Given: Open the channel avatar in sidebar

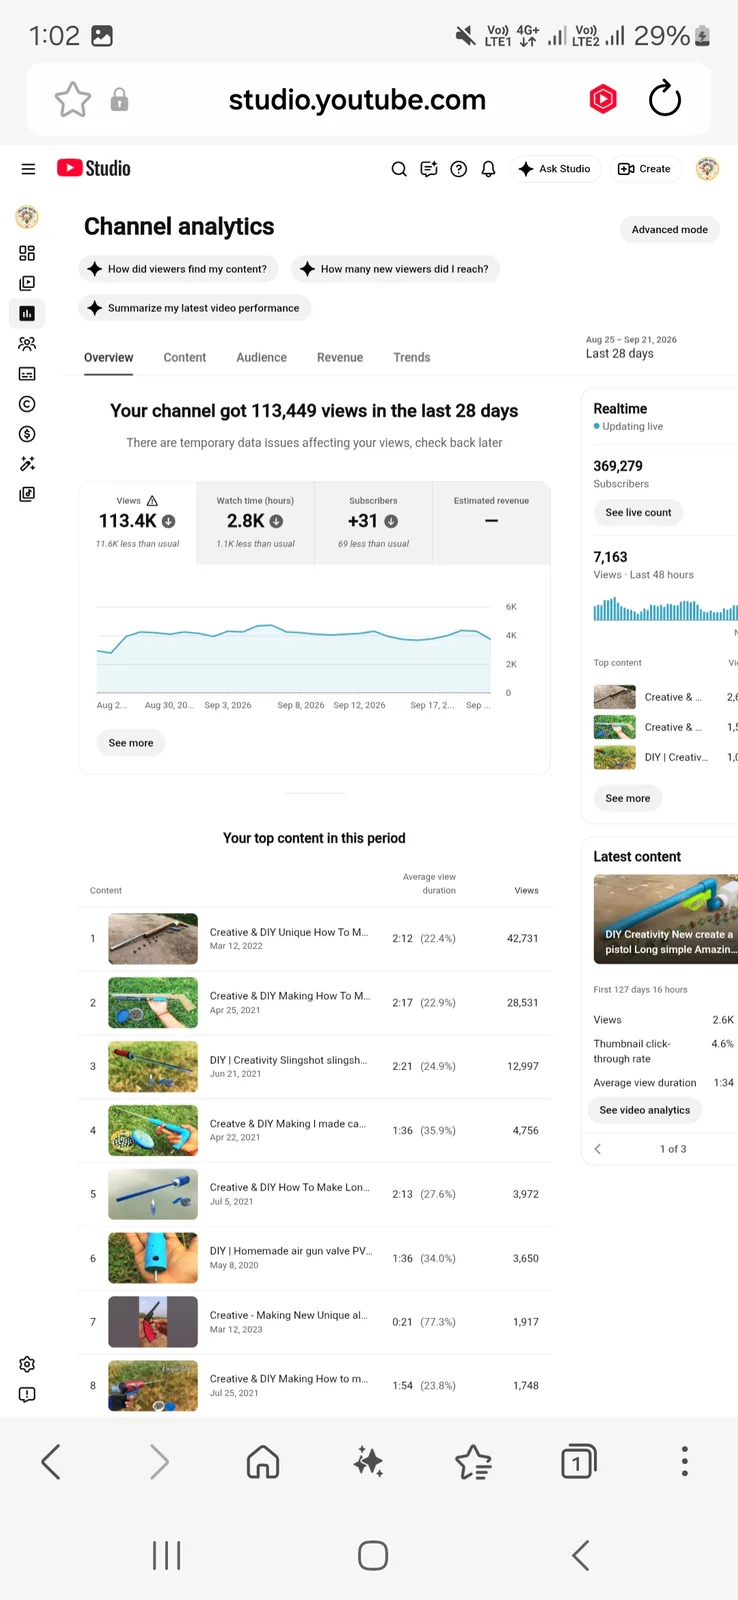Looking at the screenshot, I should (27, 216).
